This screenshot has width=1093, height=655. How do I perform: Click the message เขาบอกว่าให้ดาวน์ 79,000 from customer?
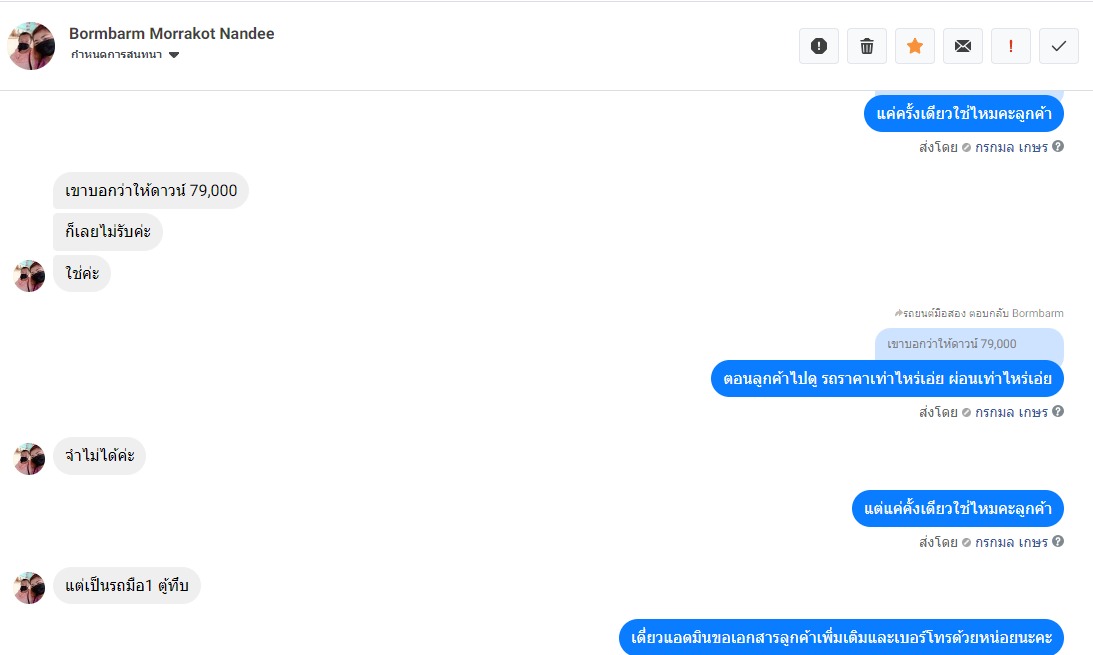click(x=151, y=190)
